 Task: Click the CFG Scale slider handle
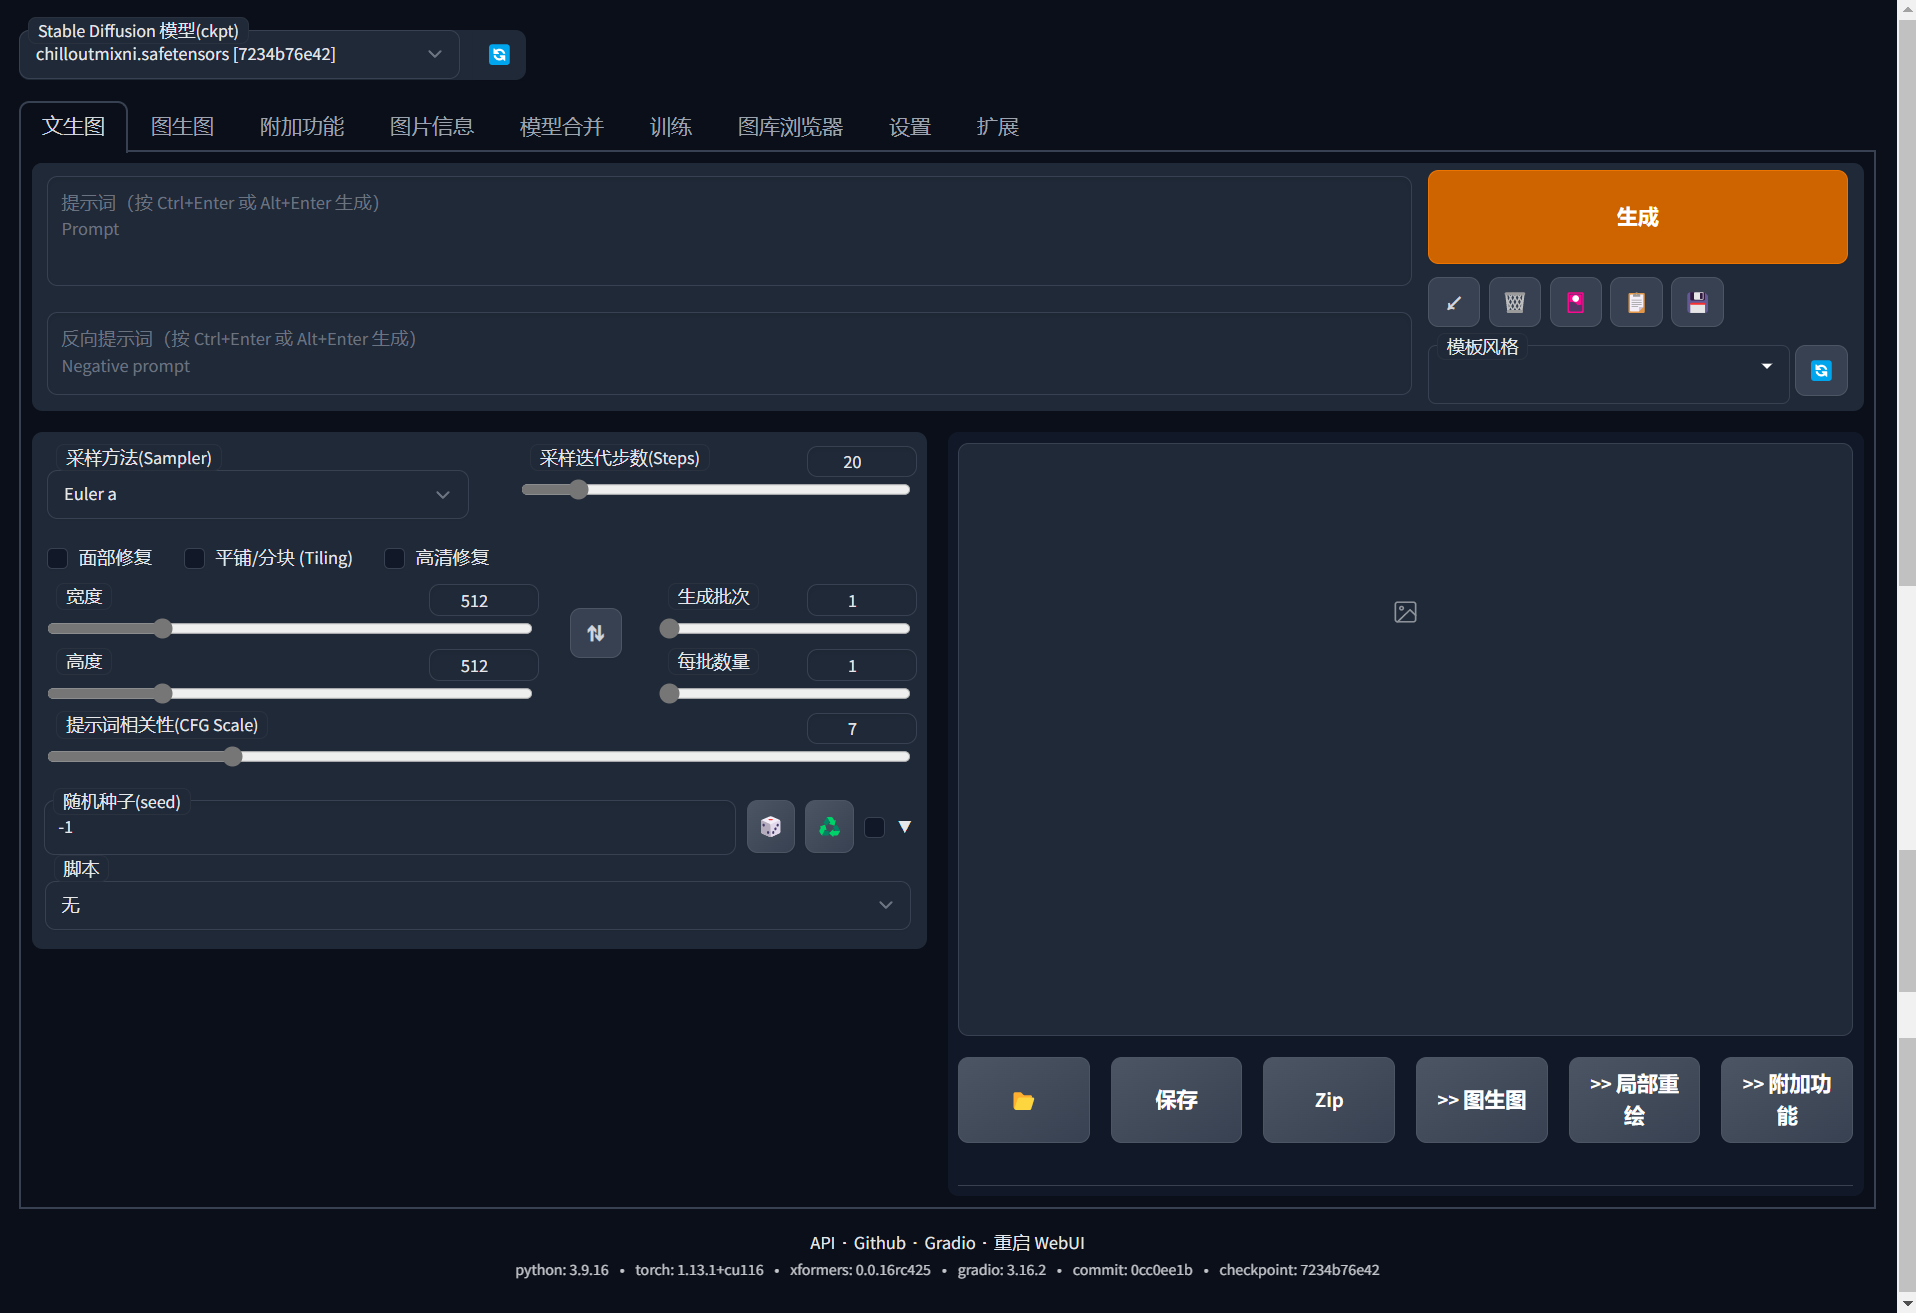point(233,757)
